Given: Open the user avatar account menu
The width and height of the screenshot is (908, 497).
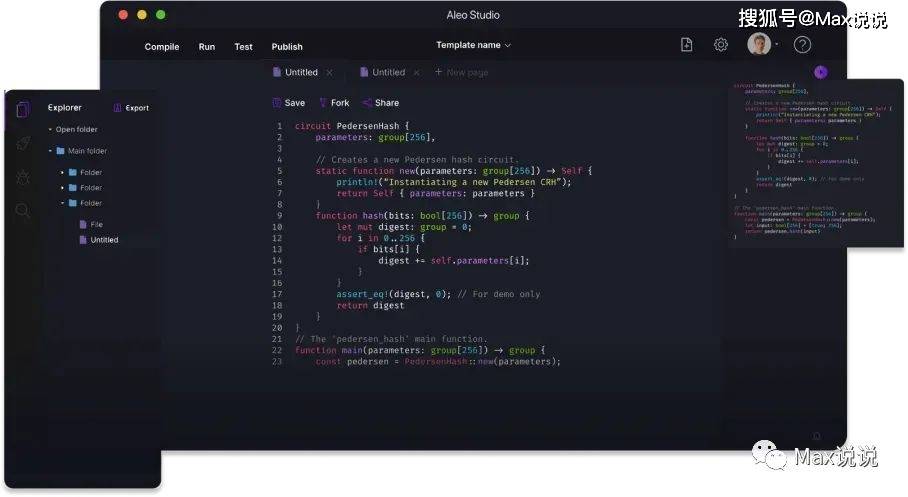Looking at the screenshot, I should point(763,45).
